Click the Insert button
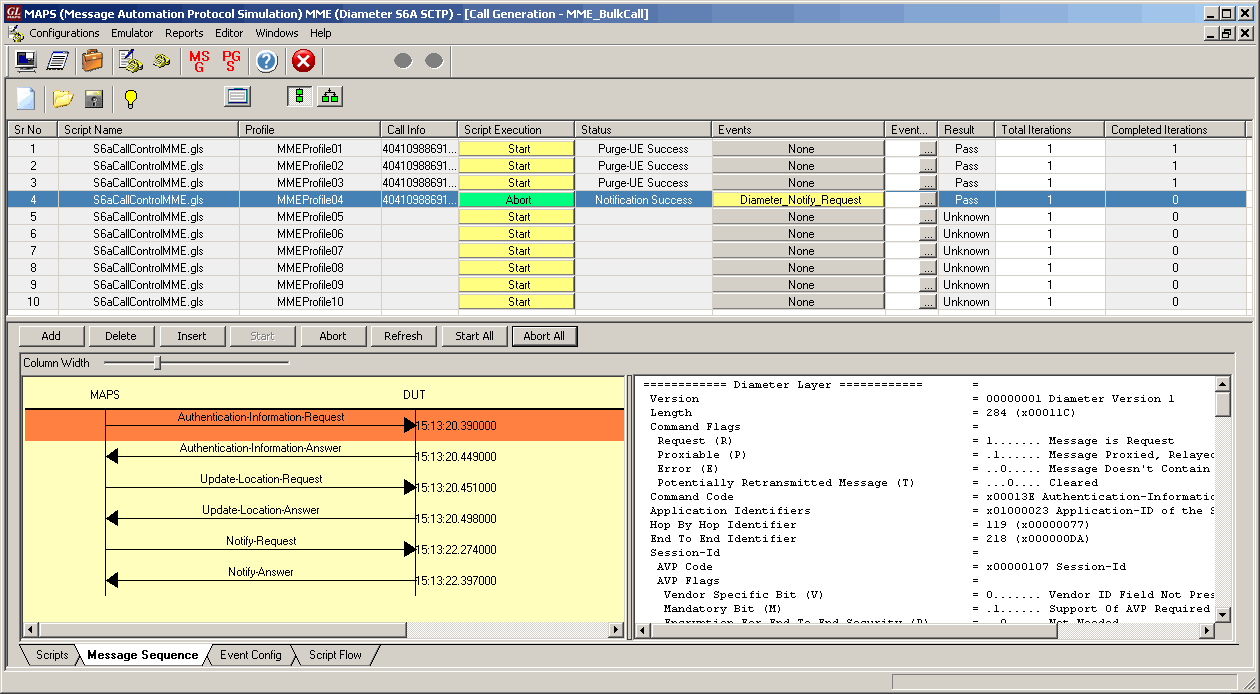 (192, 336)
